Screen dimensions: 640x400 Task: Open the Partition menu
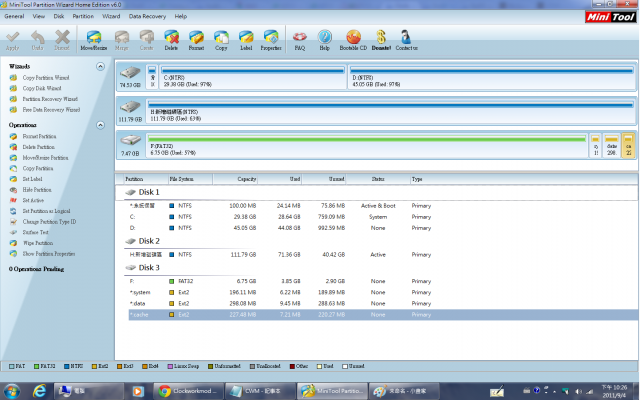83,16
